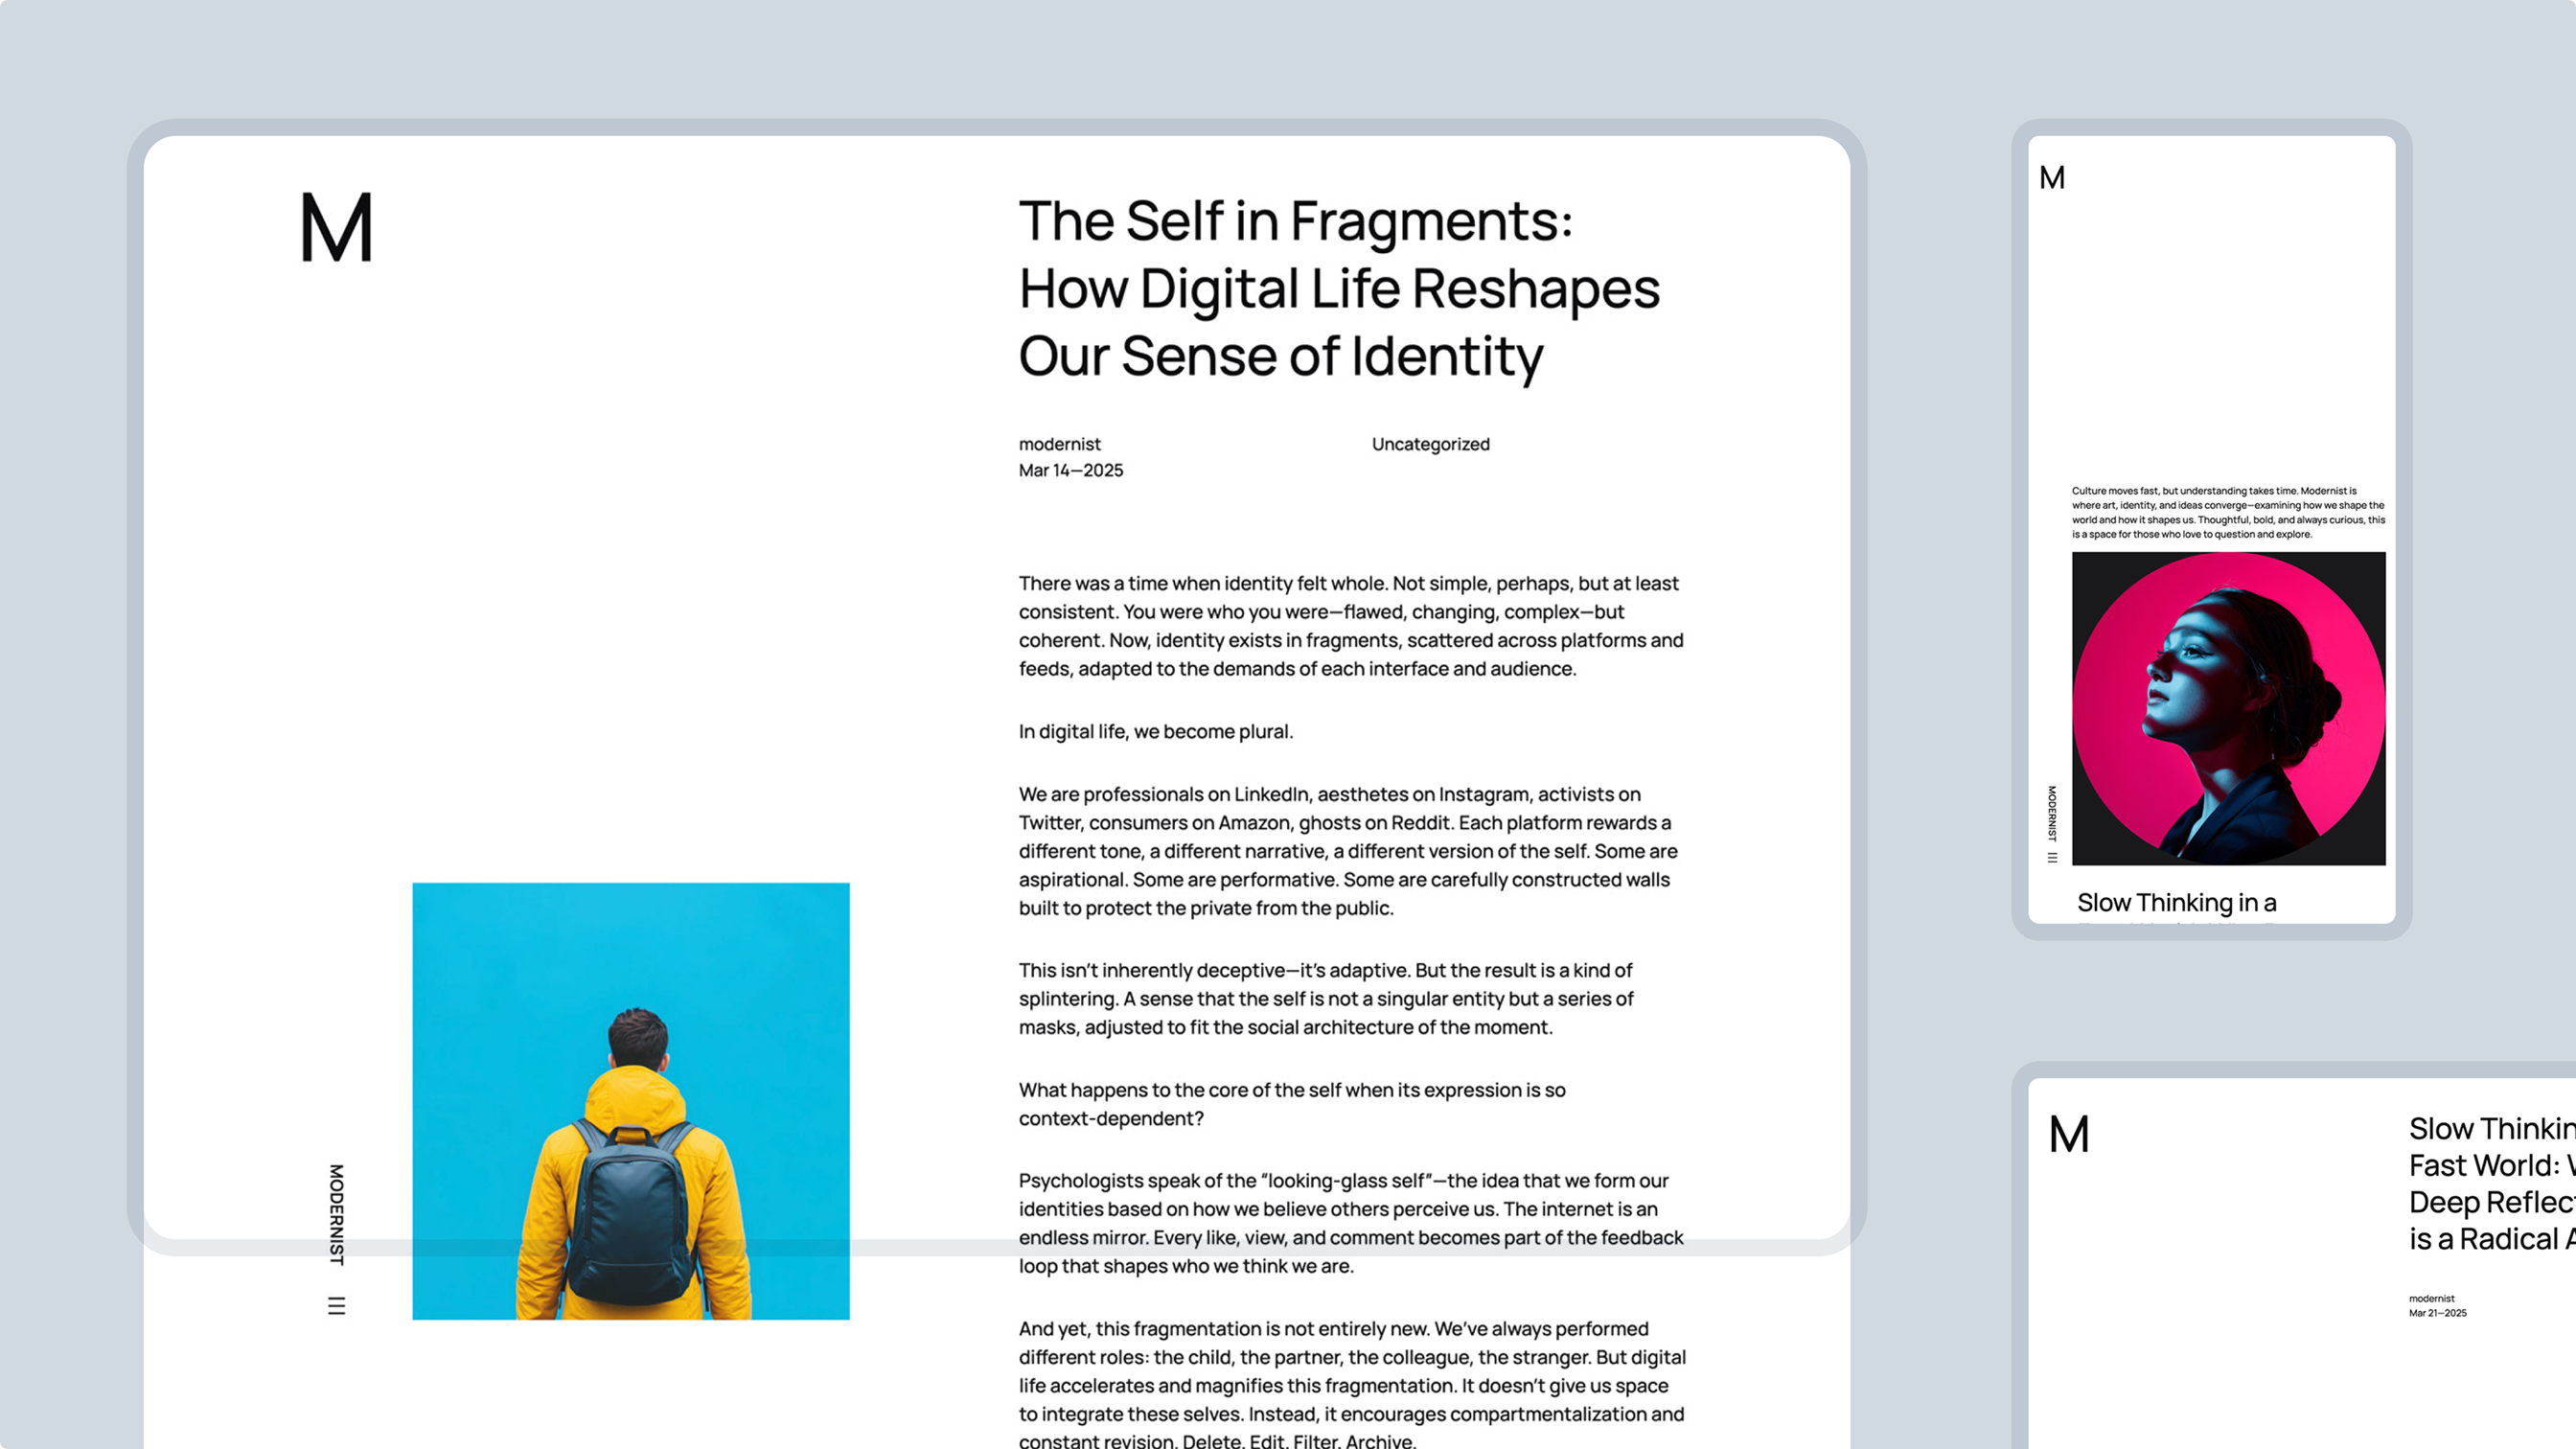Open the yellow jacket backpack featured image
Screen dimensions: 2576x1449
[630, 1100]
